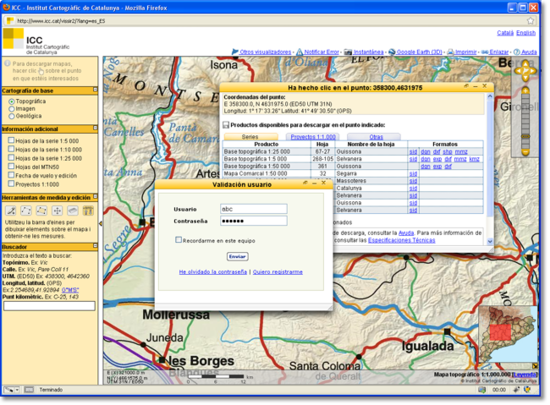550x405 pixels.
Task: Collapse the Cartografía de base panel
Action: click(95, 90)
